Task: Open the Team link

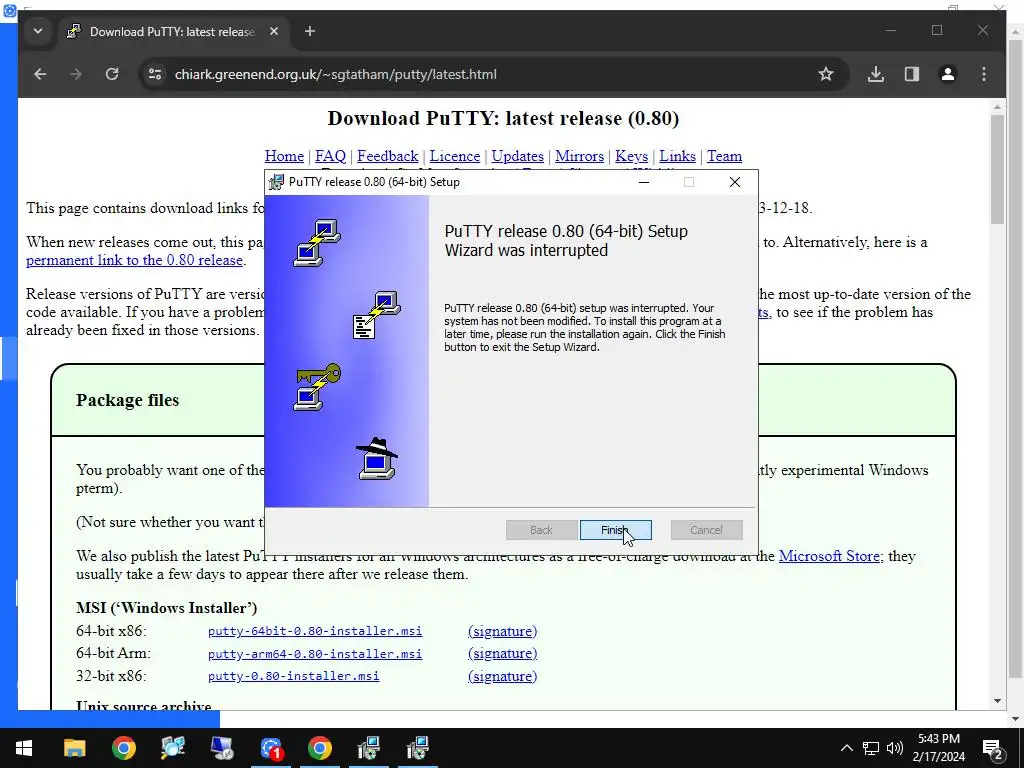Action: (724, 156)
